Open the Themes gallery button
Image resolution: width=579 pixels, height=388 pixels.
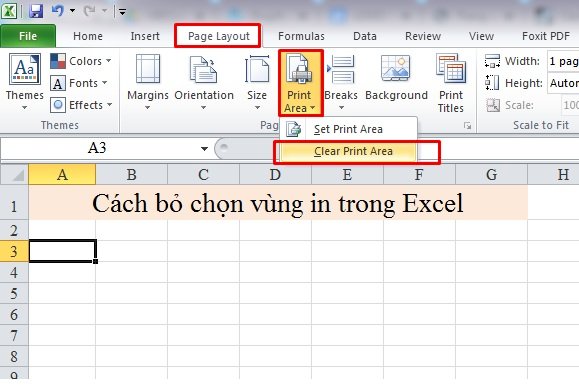(x=25, y=81)
